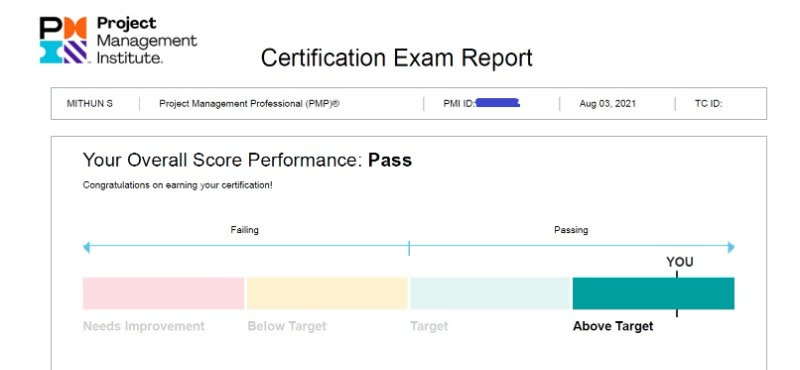The width and height of the screenshot is (800, 370).
Task: Click the Failing label above the scale
Action: coord(244,230)
